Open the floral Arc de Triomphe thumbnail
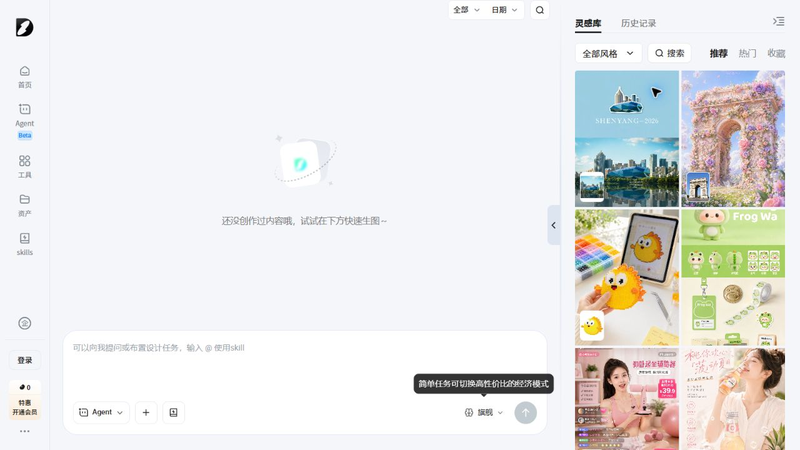This screenshot has height=450, width=800. pos(733,138)
